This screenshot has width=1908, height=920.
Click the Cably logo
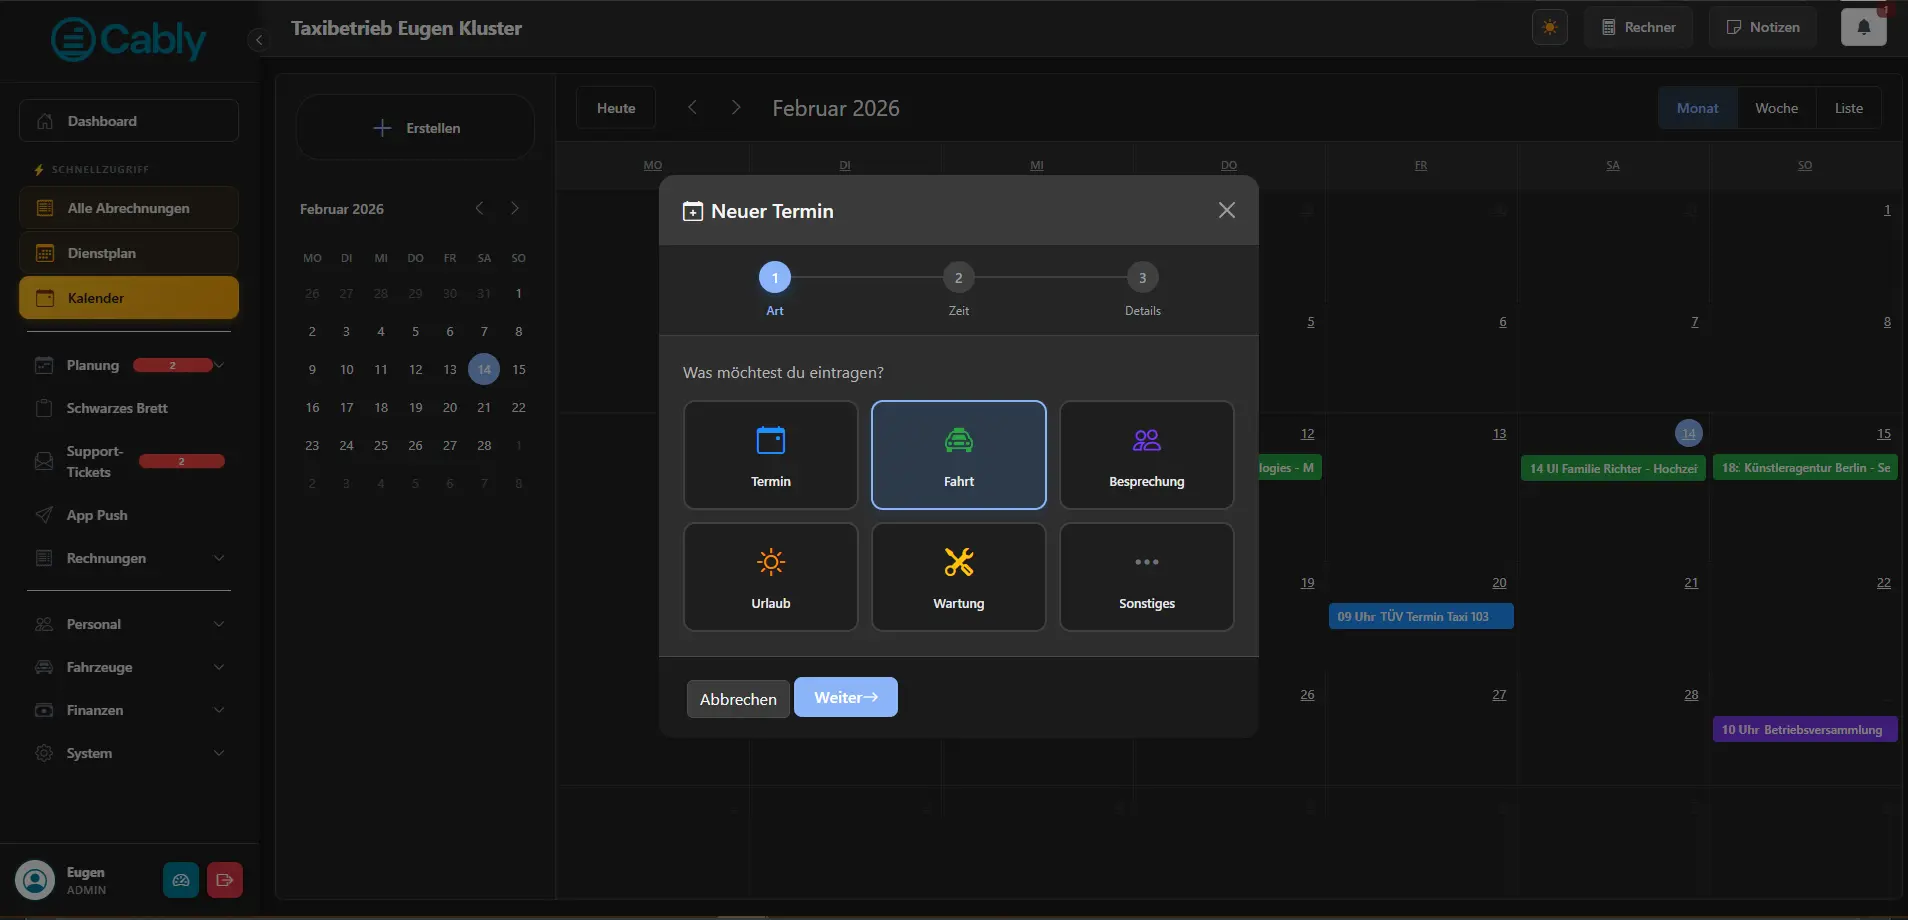[128, 40]
